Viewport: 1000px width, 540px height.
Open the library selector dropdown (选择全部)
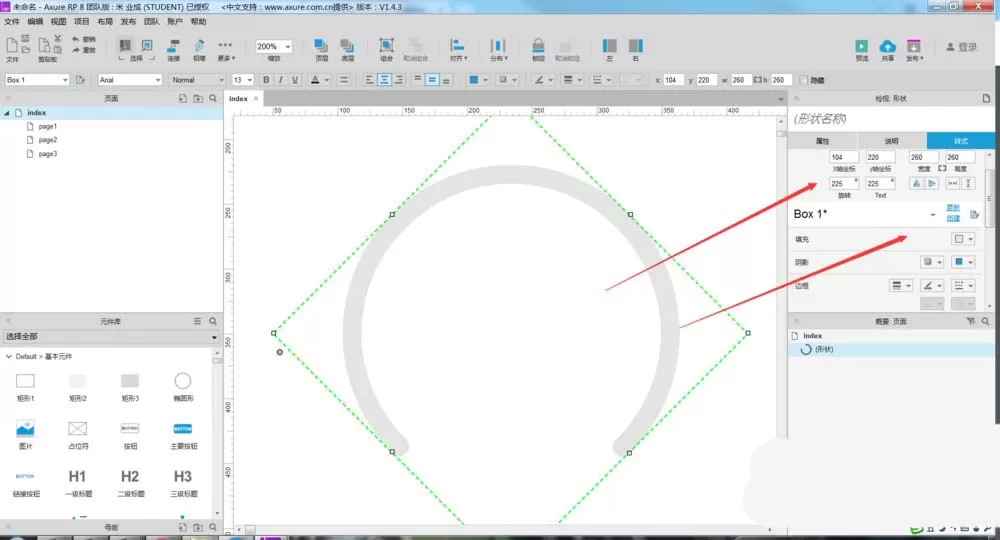pos(111,337)
